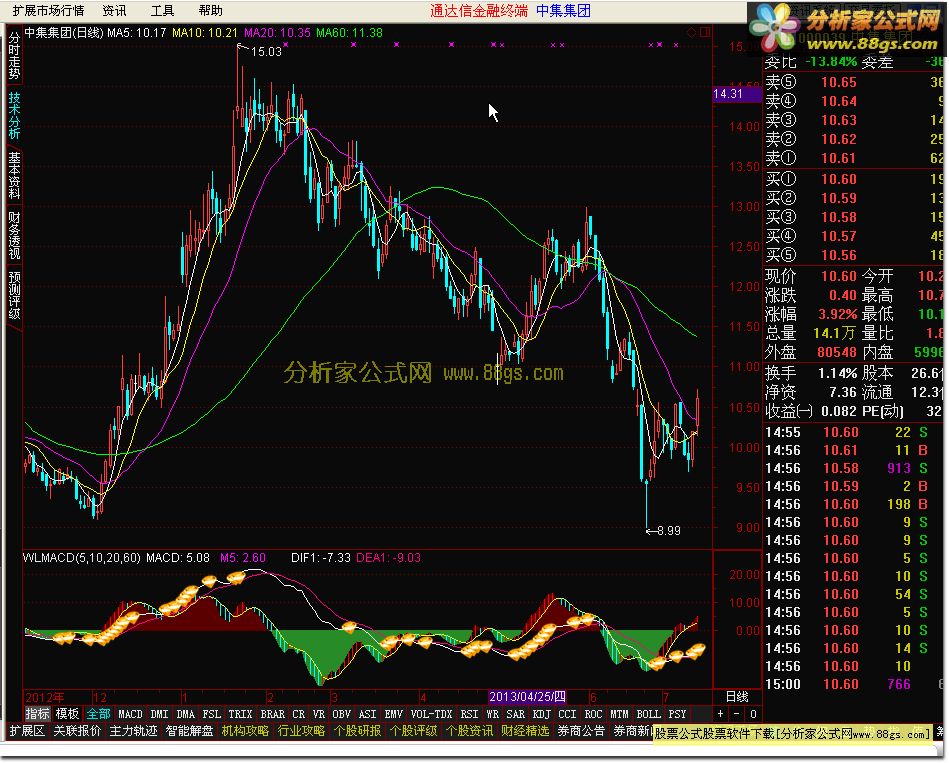The image size is (949, 763).
Task: Switch indicator to BRAR
Action: [272, 714]
